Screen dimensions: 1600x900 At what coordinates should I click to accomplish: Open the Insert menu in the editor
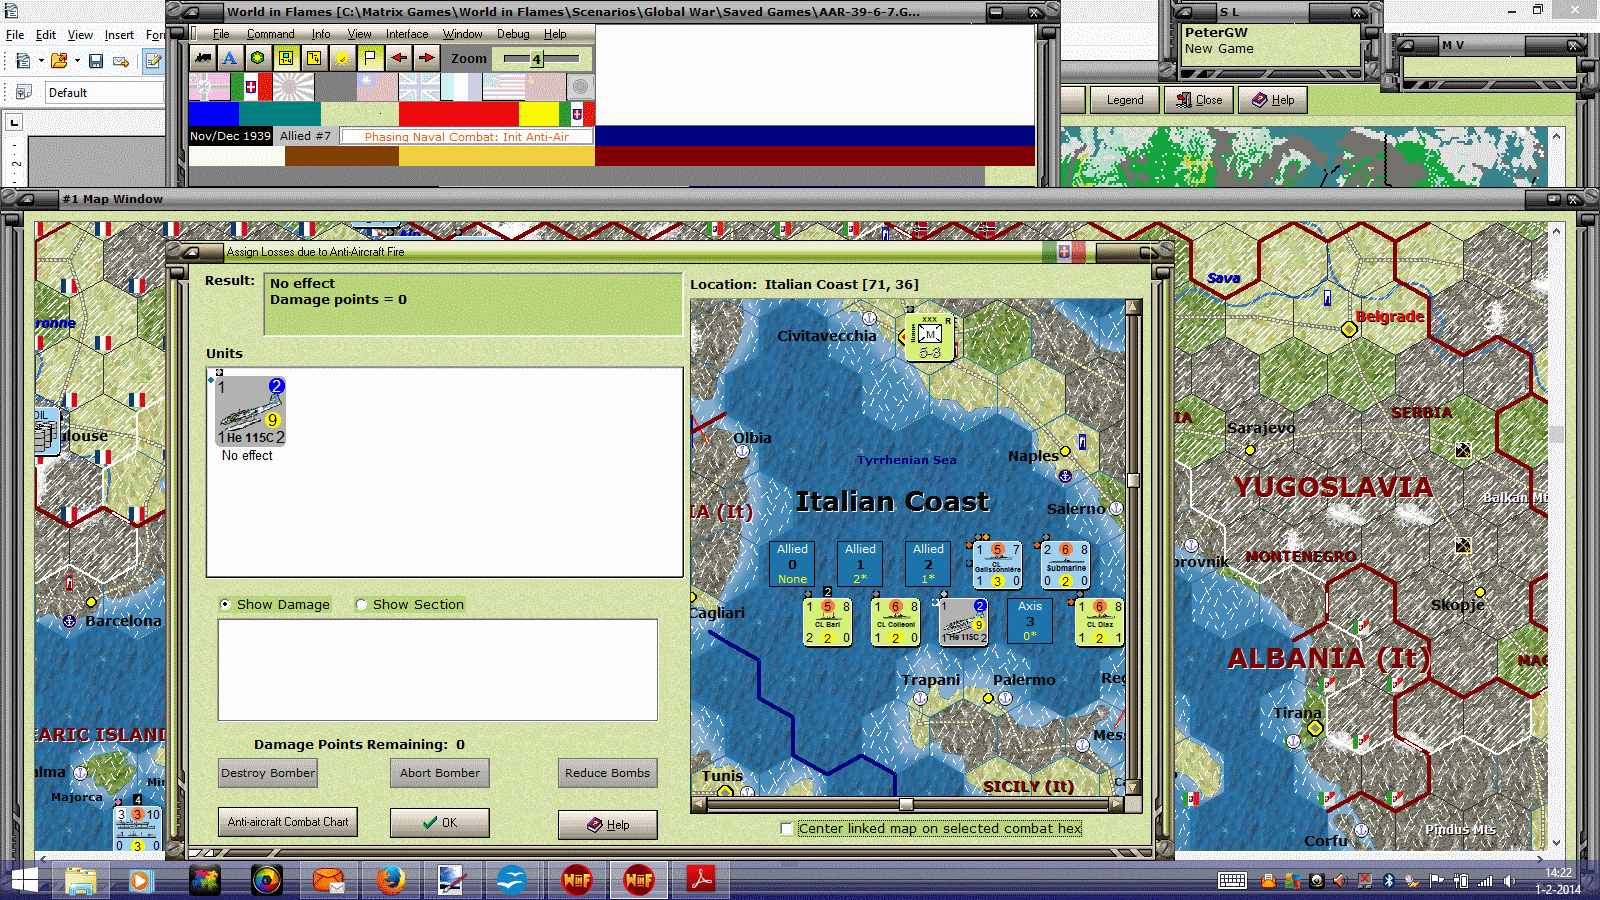point(119,35)
